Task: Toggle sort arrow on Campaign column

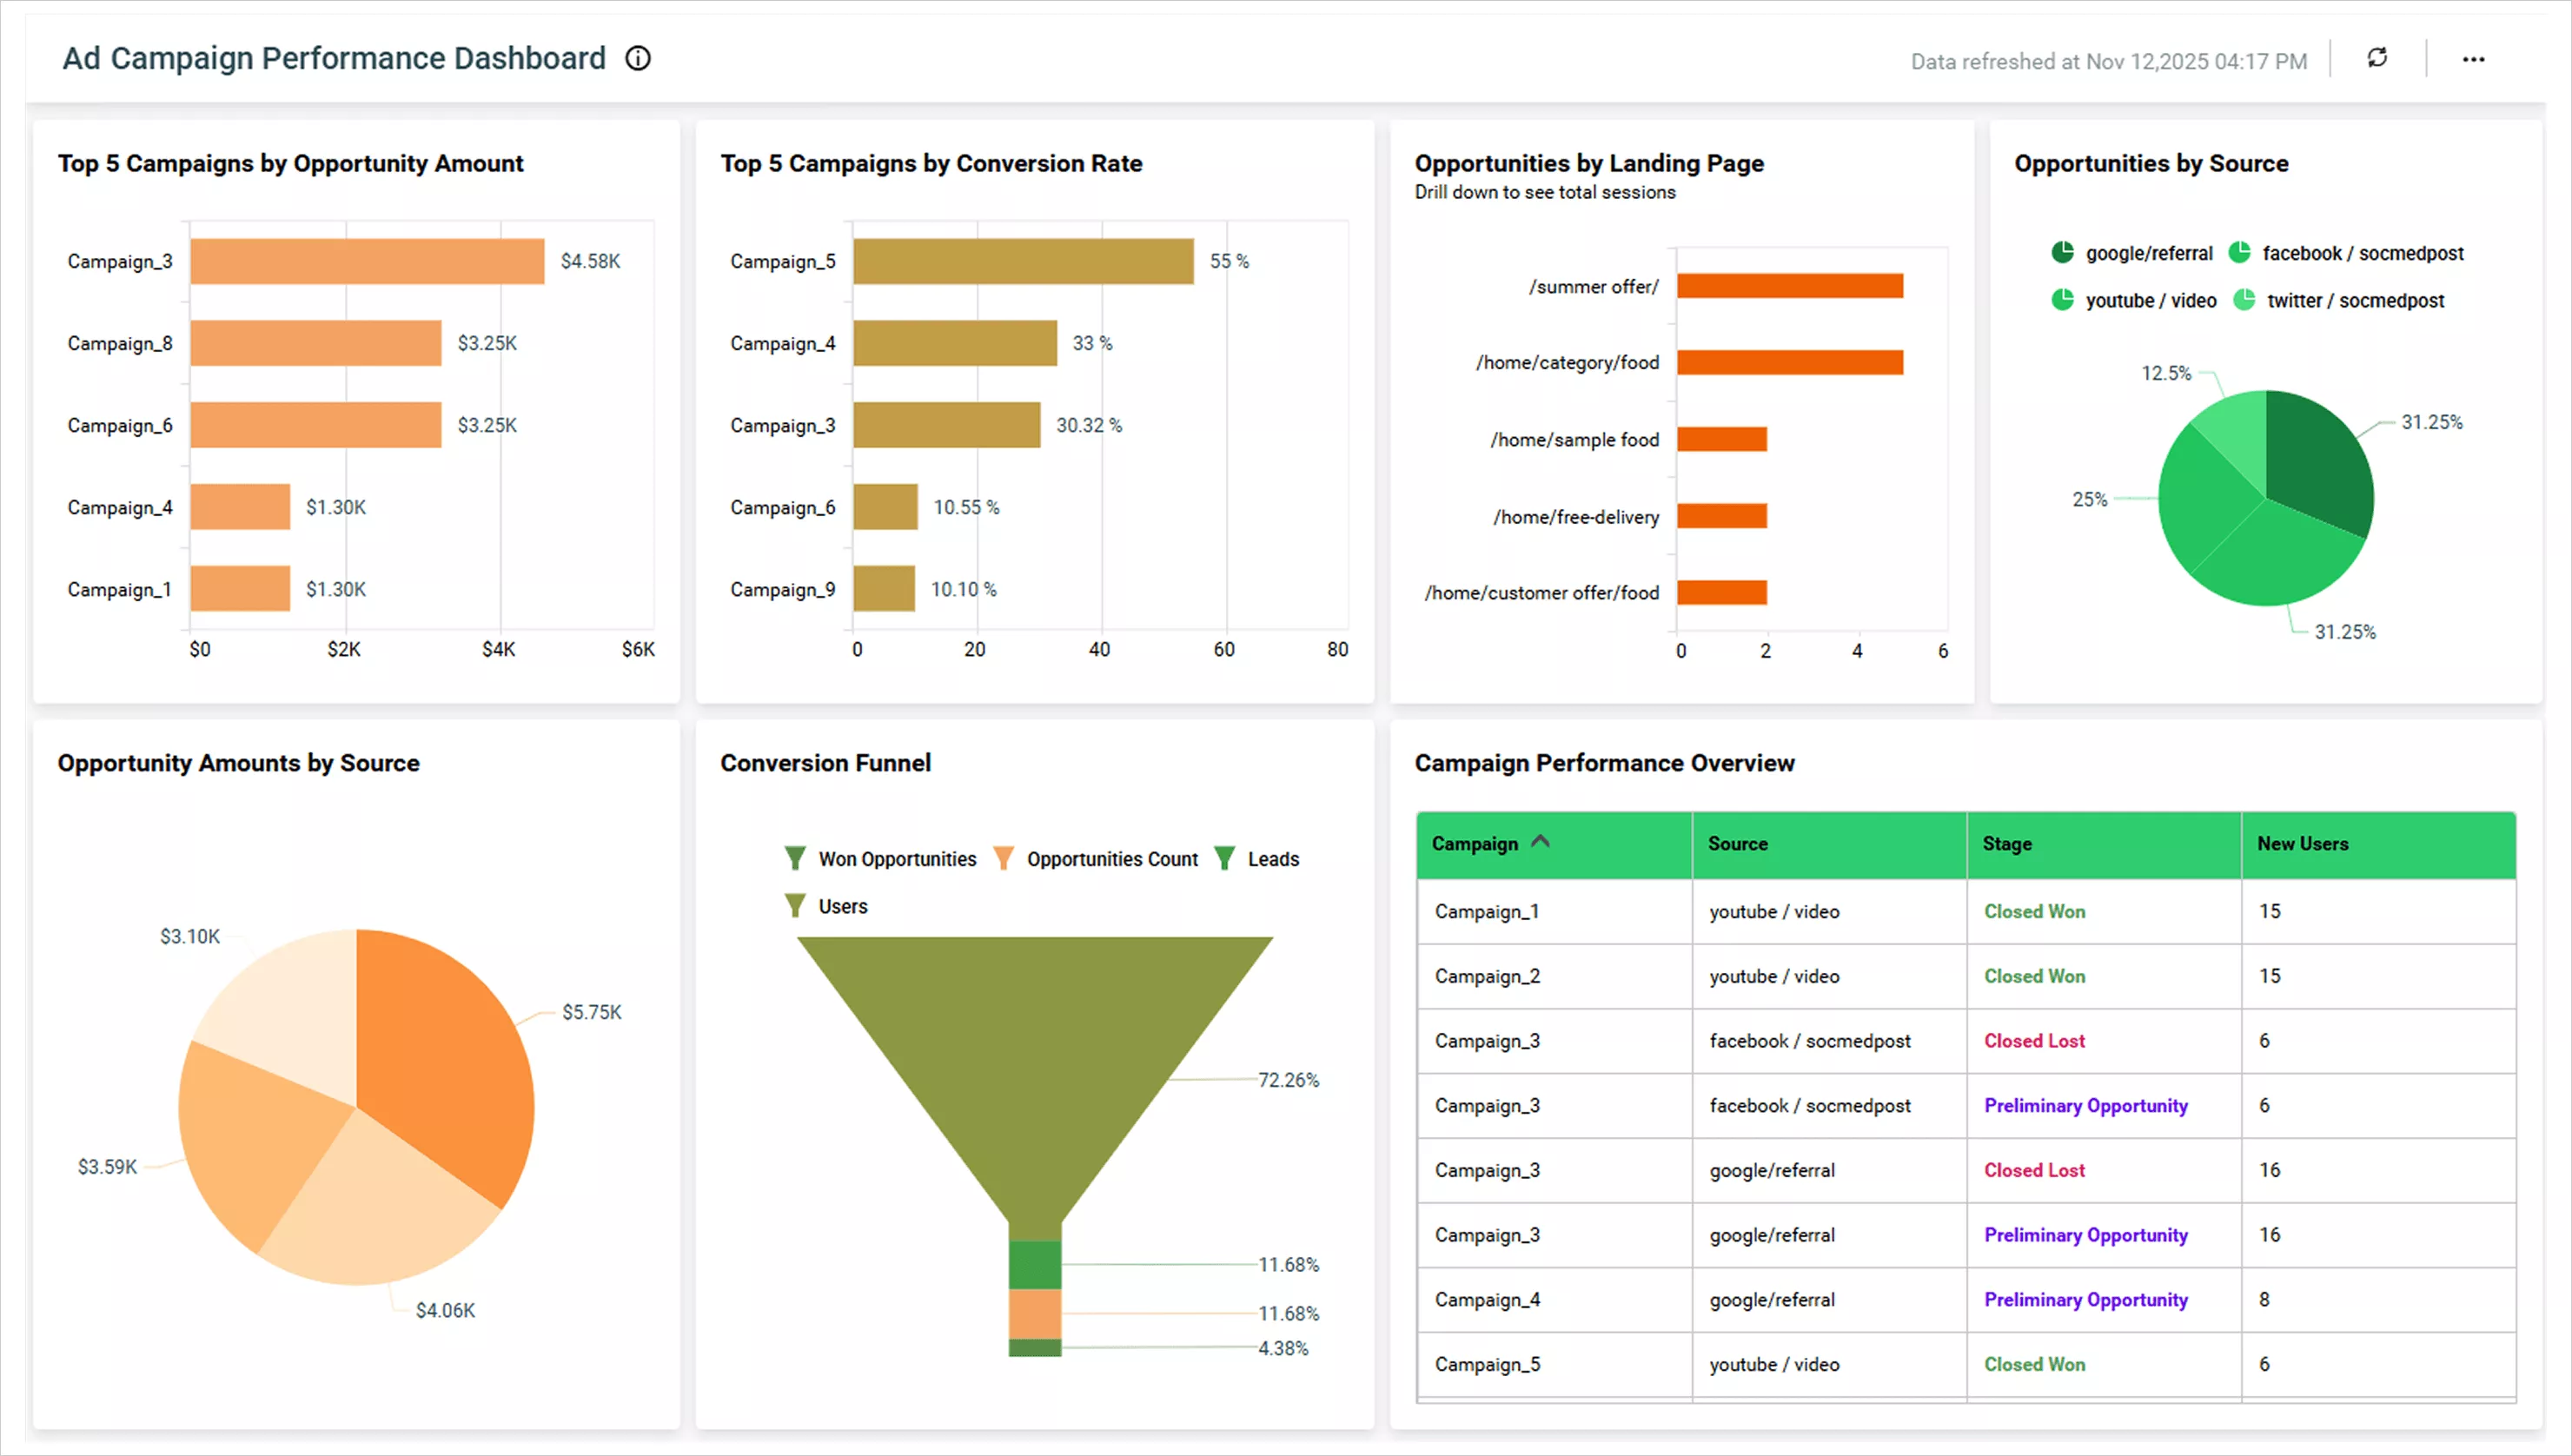Action: (1540, 842)
